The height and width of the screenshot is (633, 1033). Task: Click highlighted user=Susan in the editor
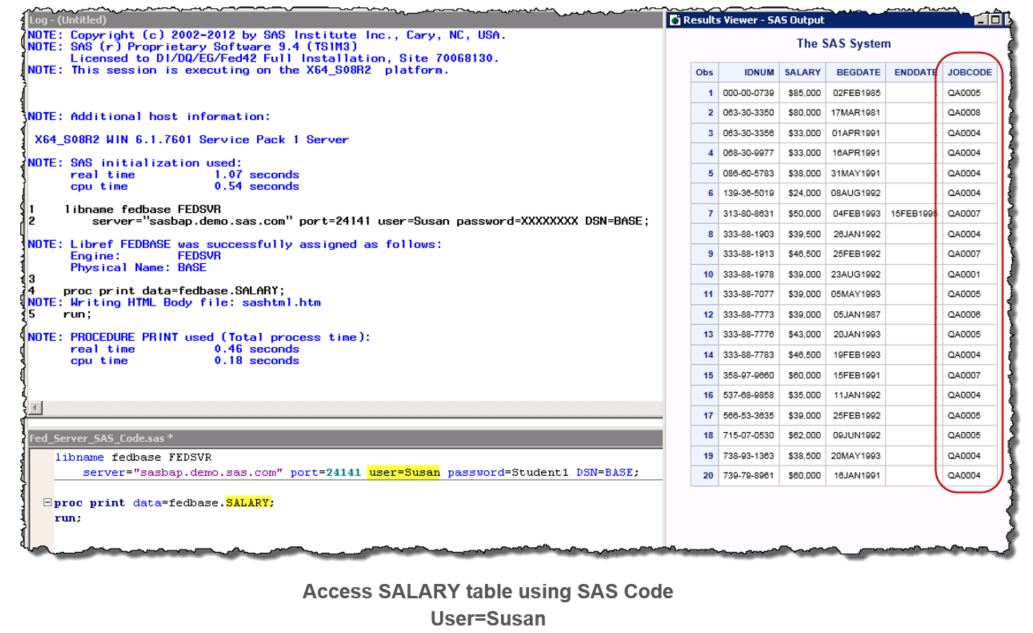[x=404, y=472]
